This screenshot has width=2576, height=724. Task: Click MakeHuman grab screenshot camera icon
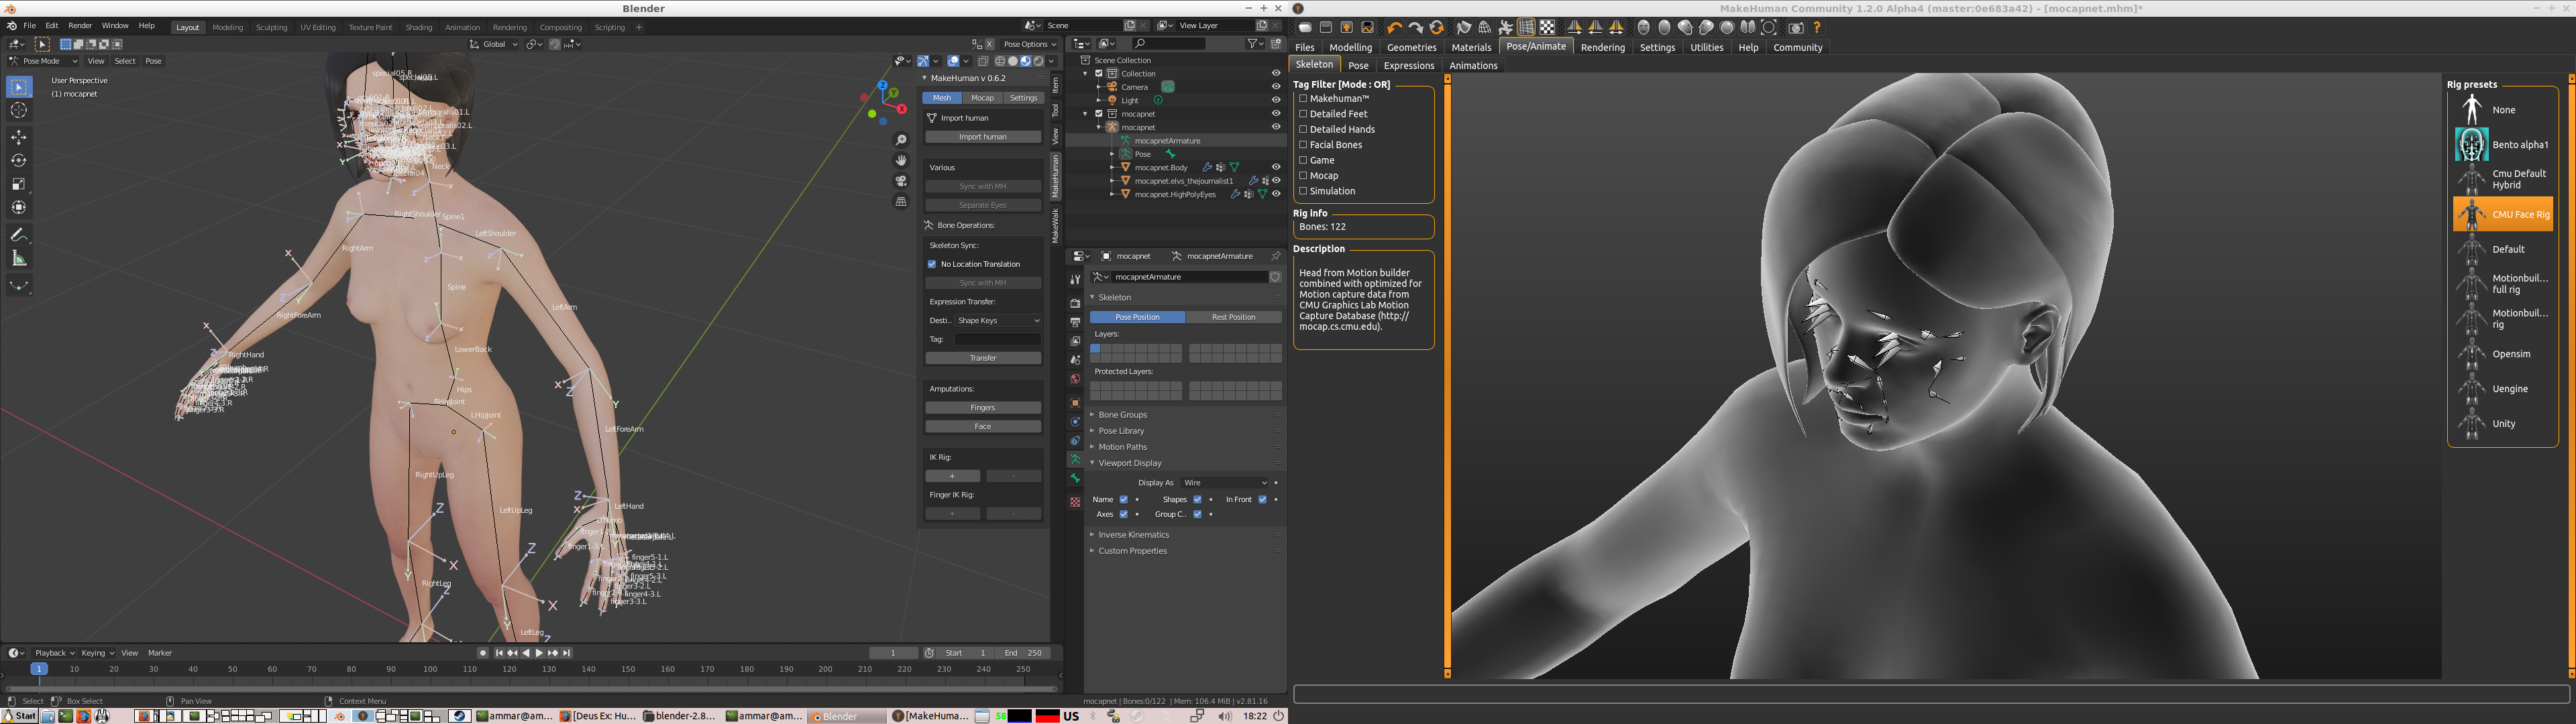(x=1796, y=28)
